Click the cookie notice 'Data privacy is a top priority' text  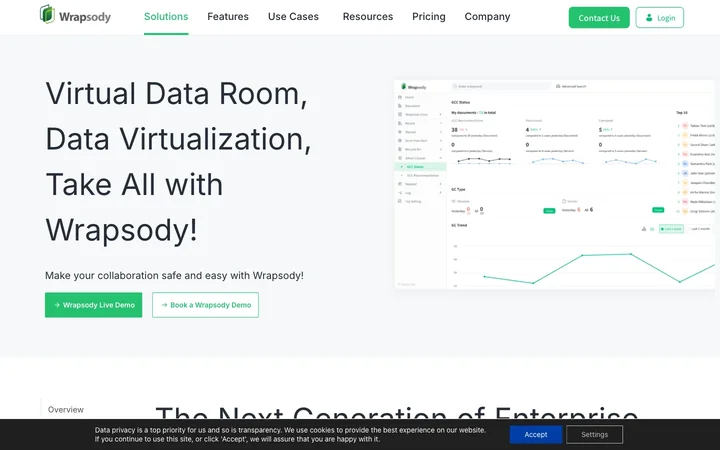pyautogui.click(x=290, y=434)
